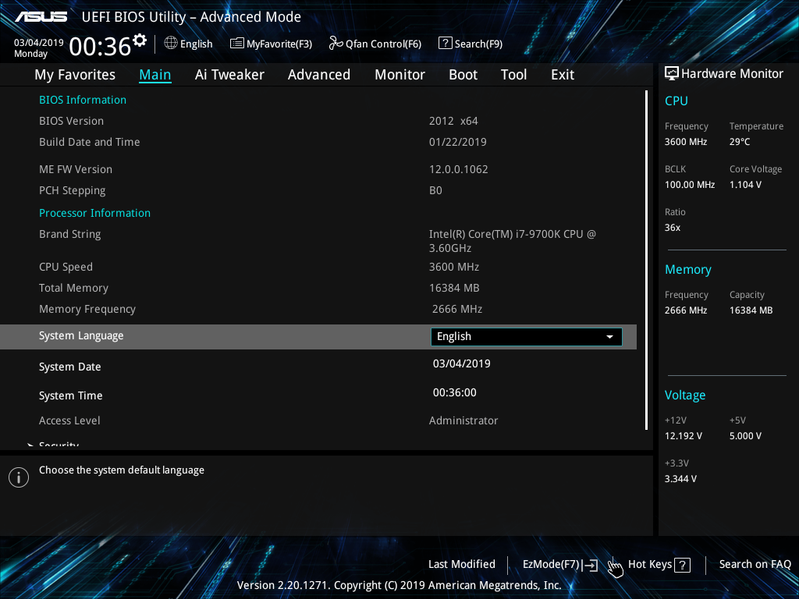The image size is (799, 599).
Task: Expand the Security submenu arrow
Action: tap(31, 445)
